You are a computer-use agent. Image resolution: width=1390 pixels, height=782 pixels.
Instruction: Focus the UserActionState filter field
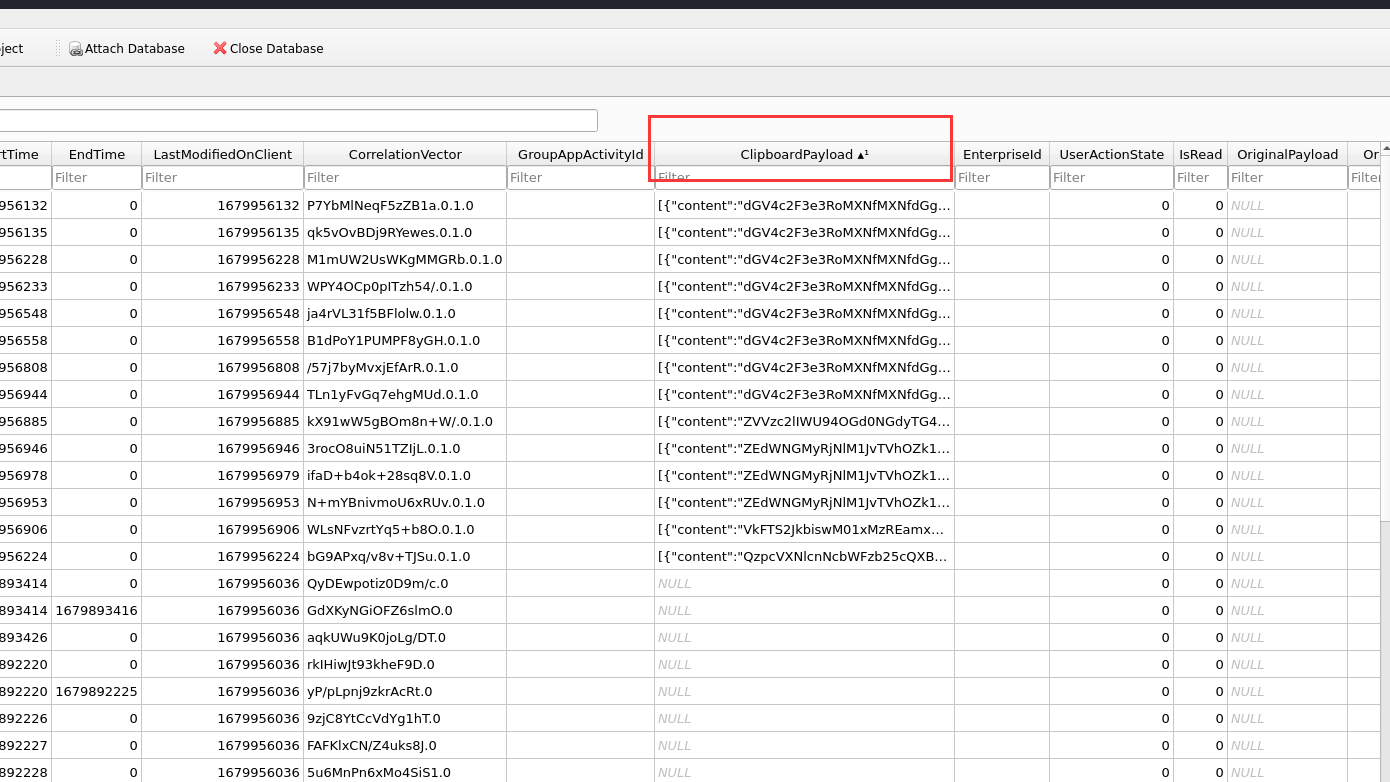1112,178
